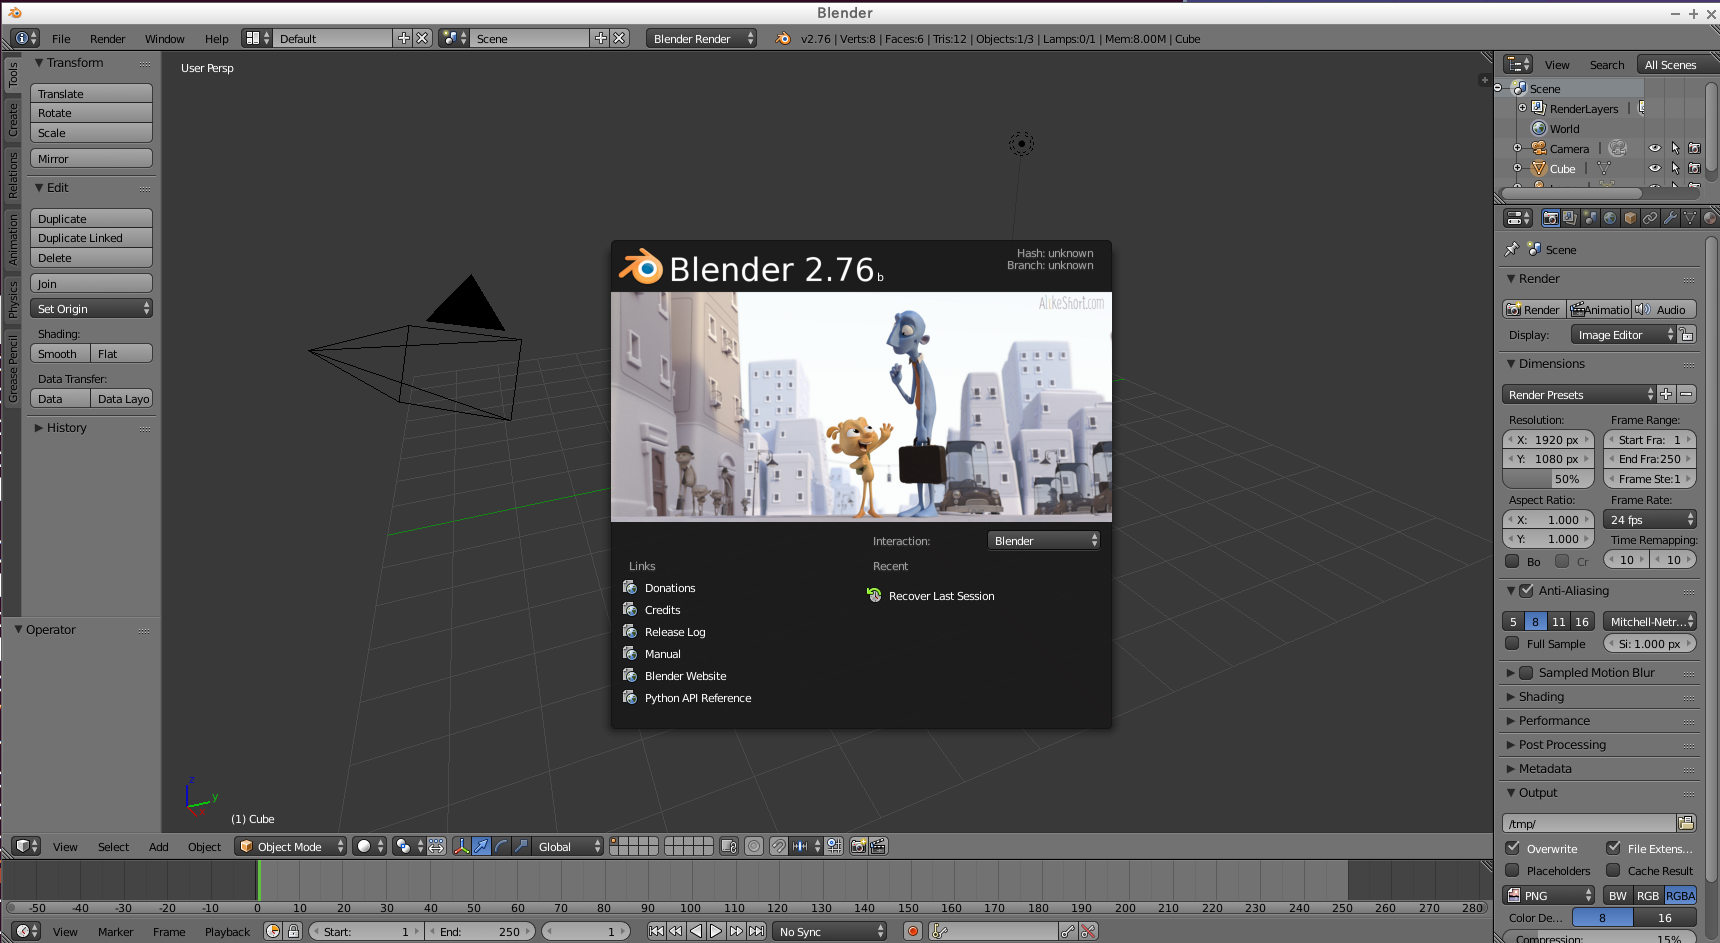The height and width of the screenshot is (943, 1720).
Task: Click the Blender logo in splash screen
Action: (641, 267)
